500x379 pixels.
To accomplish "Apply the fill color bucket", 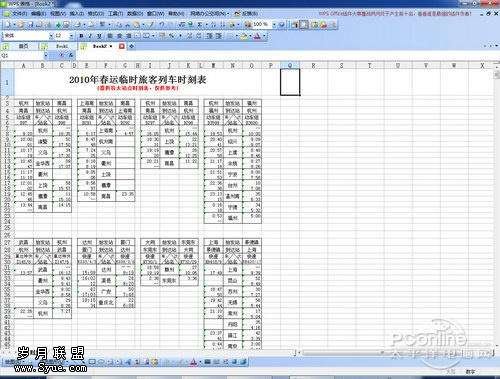I will (244, 36).
